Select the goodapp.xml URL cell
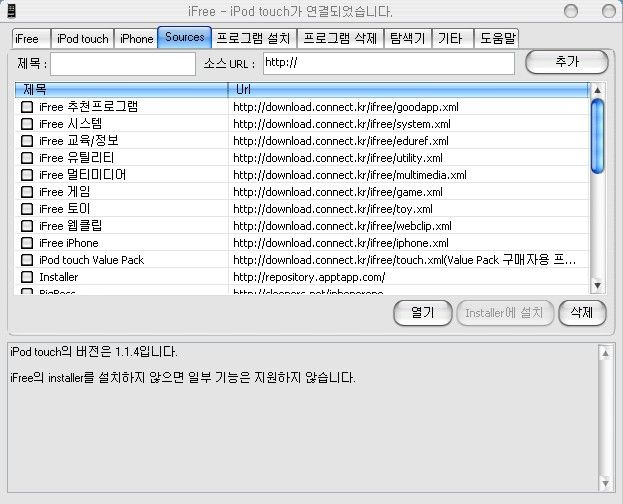Viewport: 623px width, 504px height. click(409, 107)
